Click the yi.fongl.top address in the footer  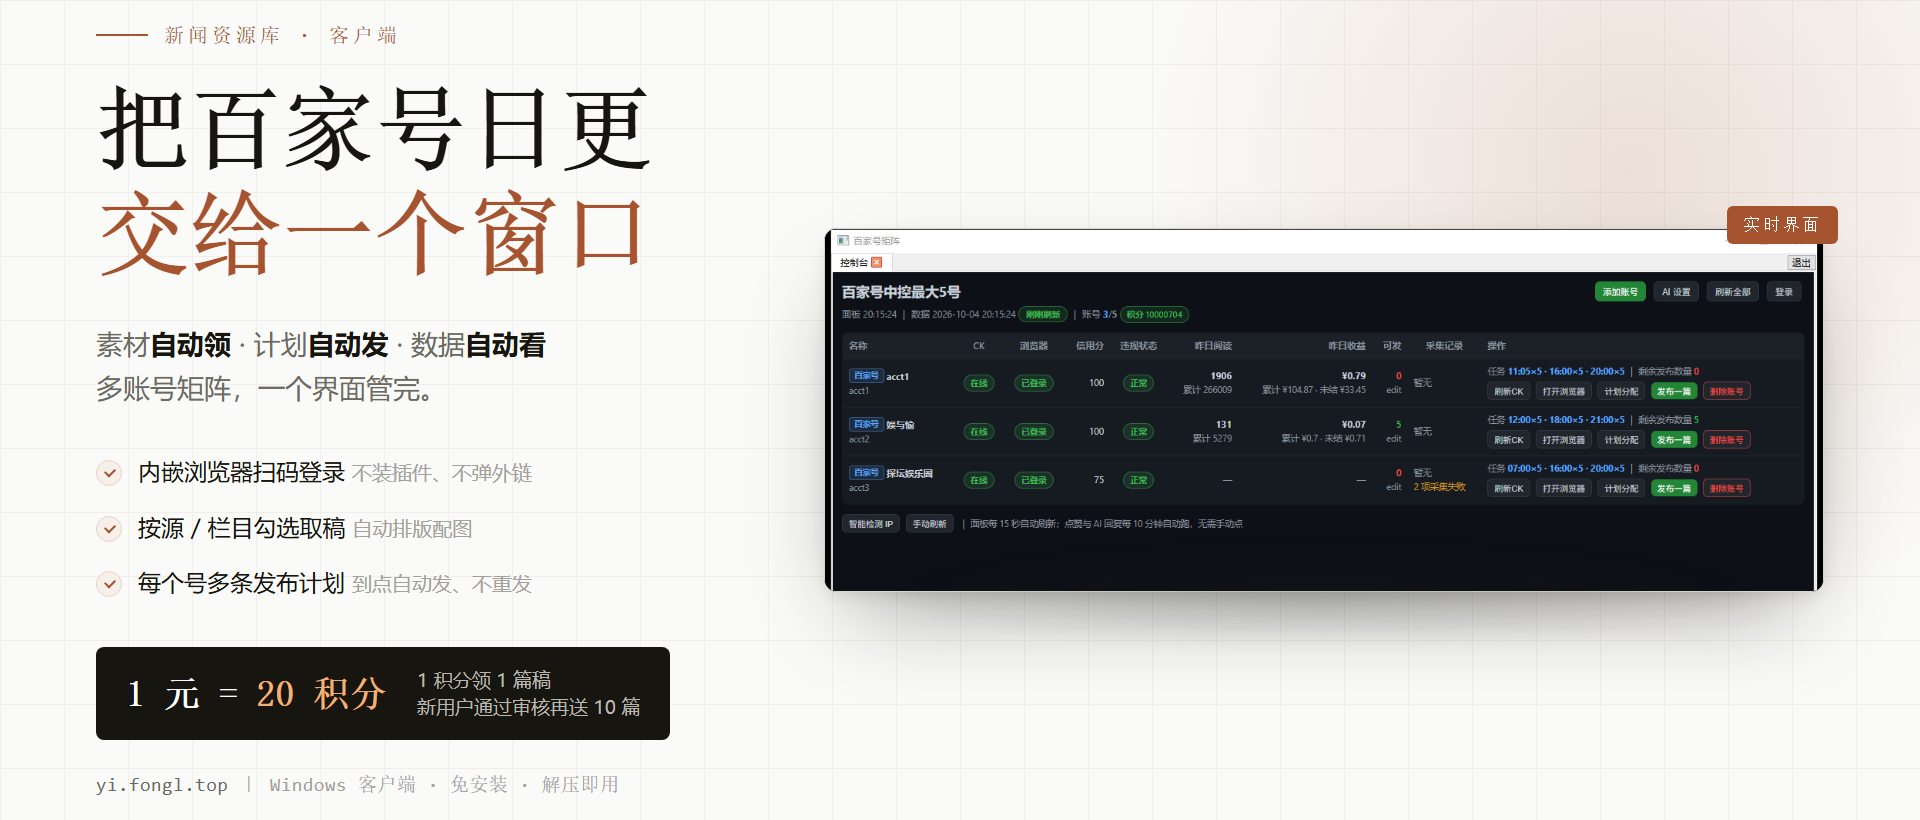162,785
